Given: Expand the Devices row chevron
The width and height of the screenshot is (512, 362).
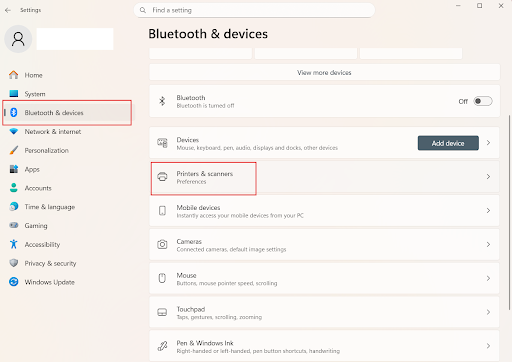Looking at the screenshot, I should (488, 143).
